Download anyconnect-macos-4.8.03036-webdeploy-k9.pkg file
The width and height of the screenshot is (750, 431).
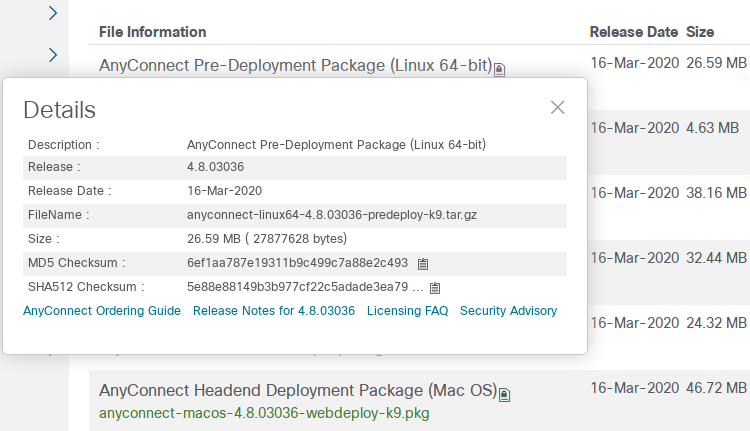tap(264, 413)
